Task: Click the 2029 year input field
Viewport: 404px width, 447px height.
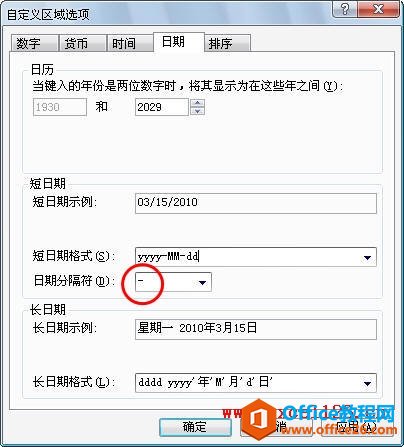Action: (162, 107)
